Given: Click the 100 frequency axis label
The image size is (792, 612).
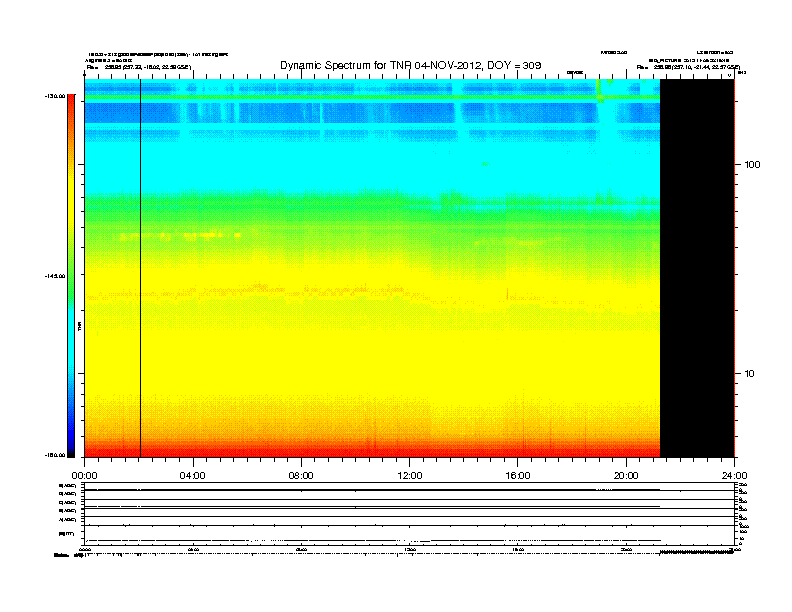Looking at the screenshot, I should coord(752,165).
